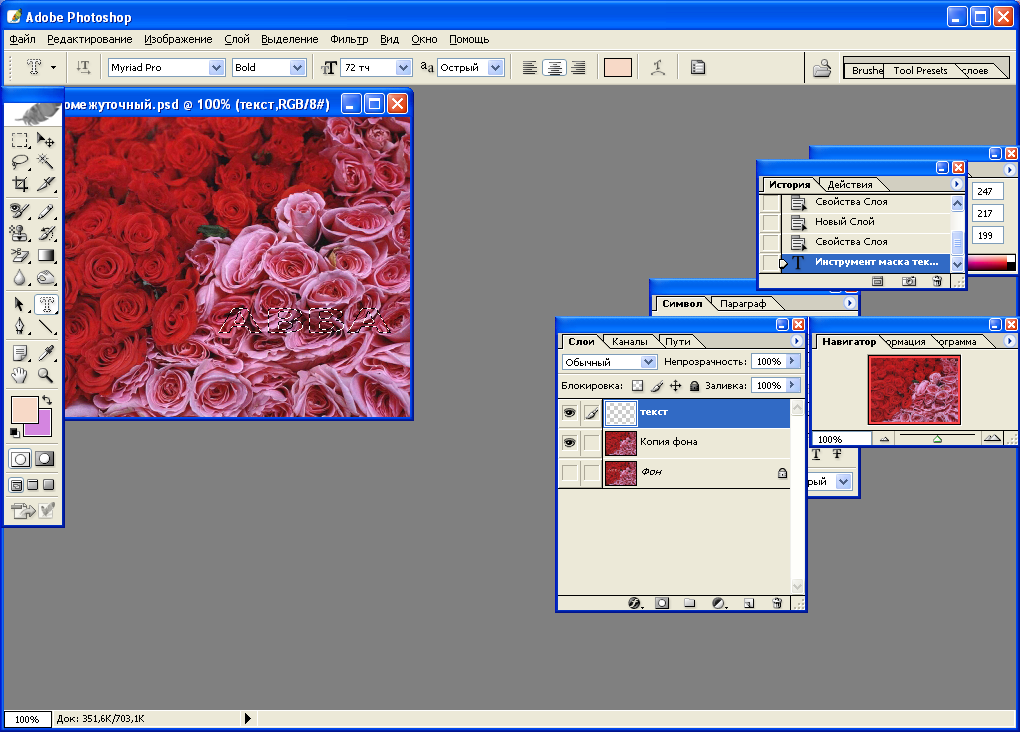Switch to Quick Mask mode

click(x=45, y=459)
